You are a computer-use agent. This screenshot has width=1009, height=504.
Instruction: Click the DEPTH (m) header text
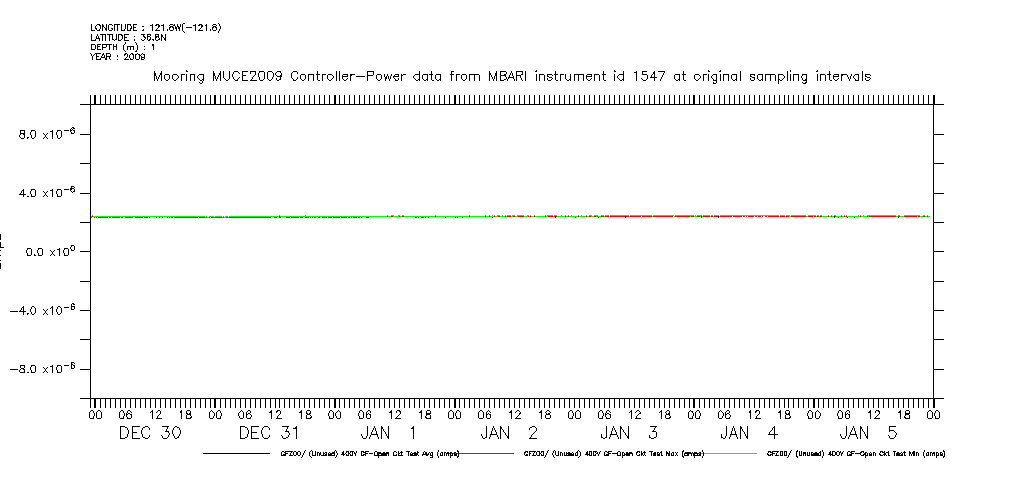click(122, 47)
